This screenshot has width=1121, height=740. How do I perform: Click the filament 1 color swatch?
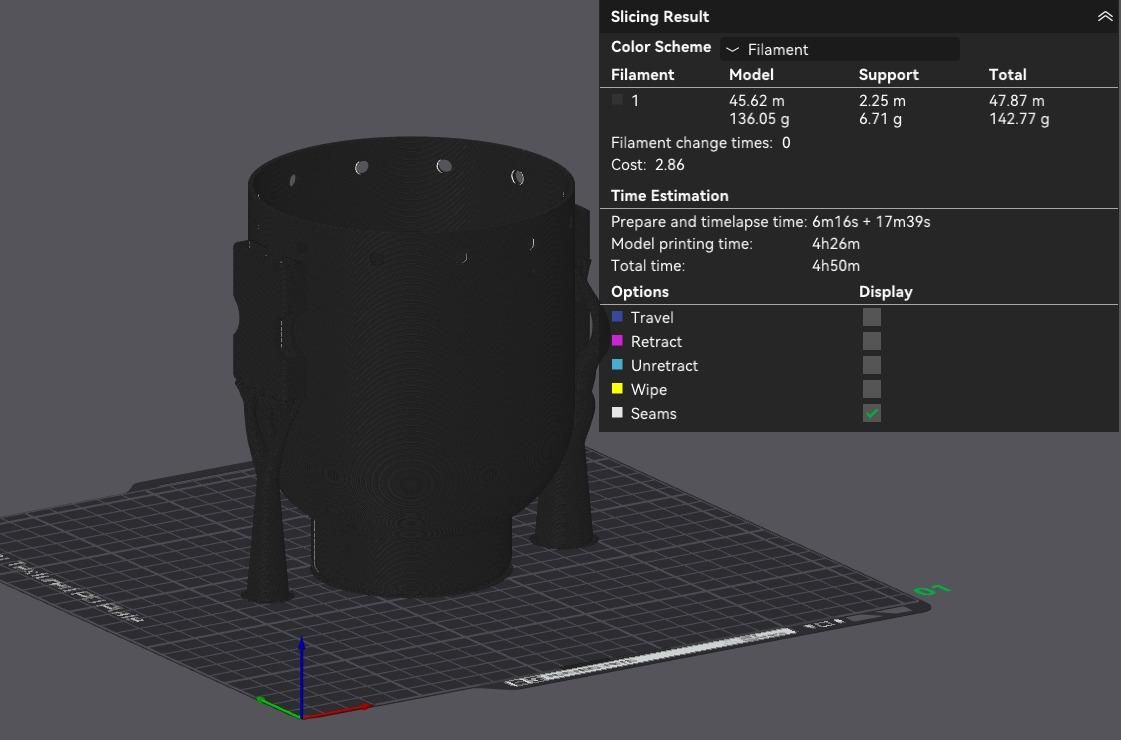point(617,99)
